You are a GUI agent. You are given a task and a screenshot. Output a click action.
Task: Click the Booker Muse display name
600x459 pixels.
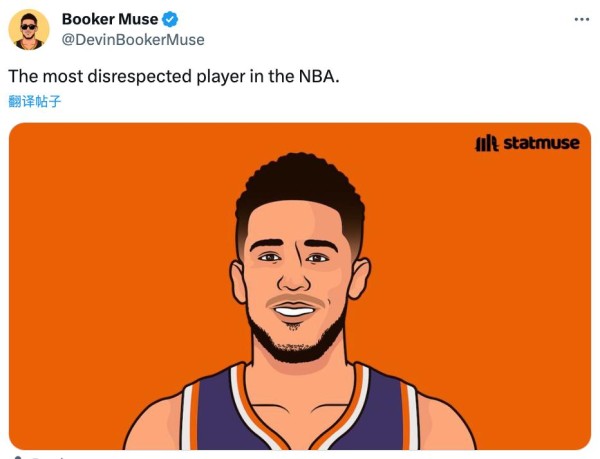pos(110,19)
